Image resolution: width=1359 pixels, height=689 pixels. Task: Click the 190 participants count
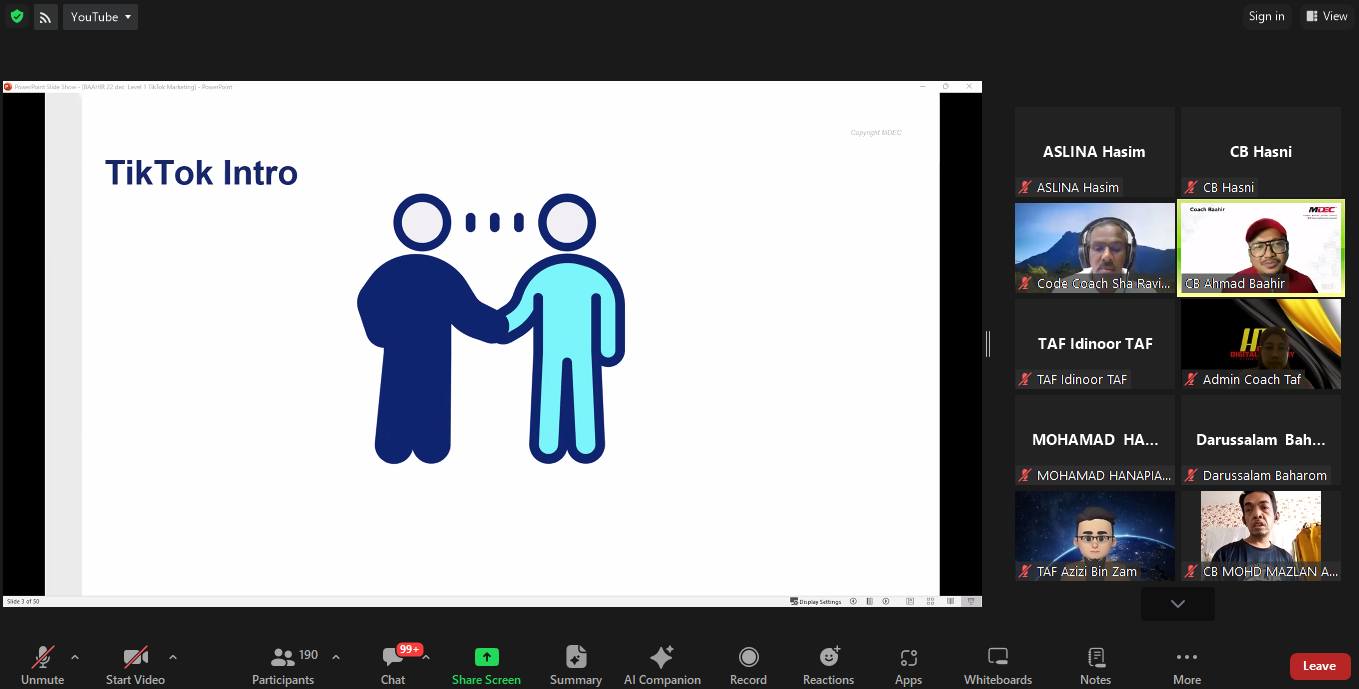pos(308,655)
